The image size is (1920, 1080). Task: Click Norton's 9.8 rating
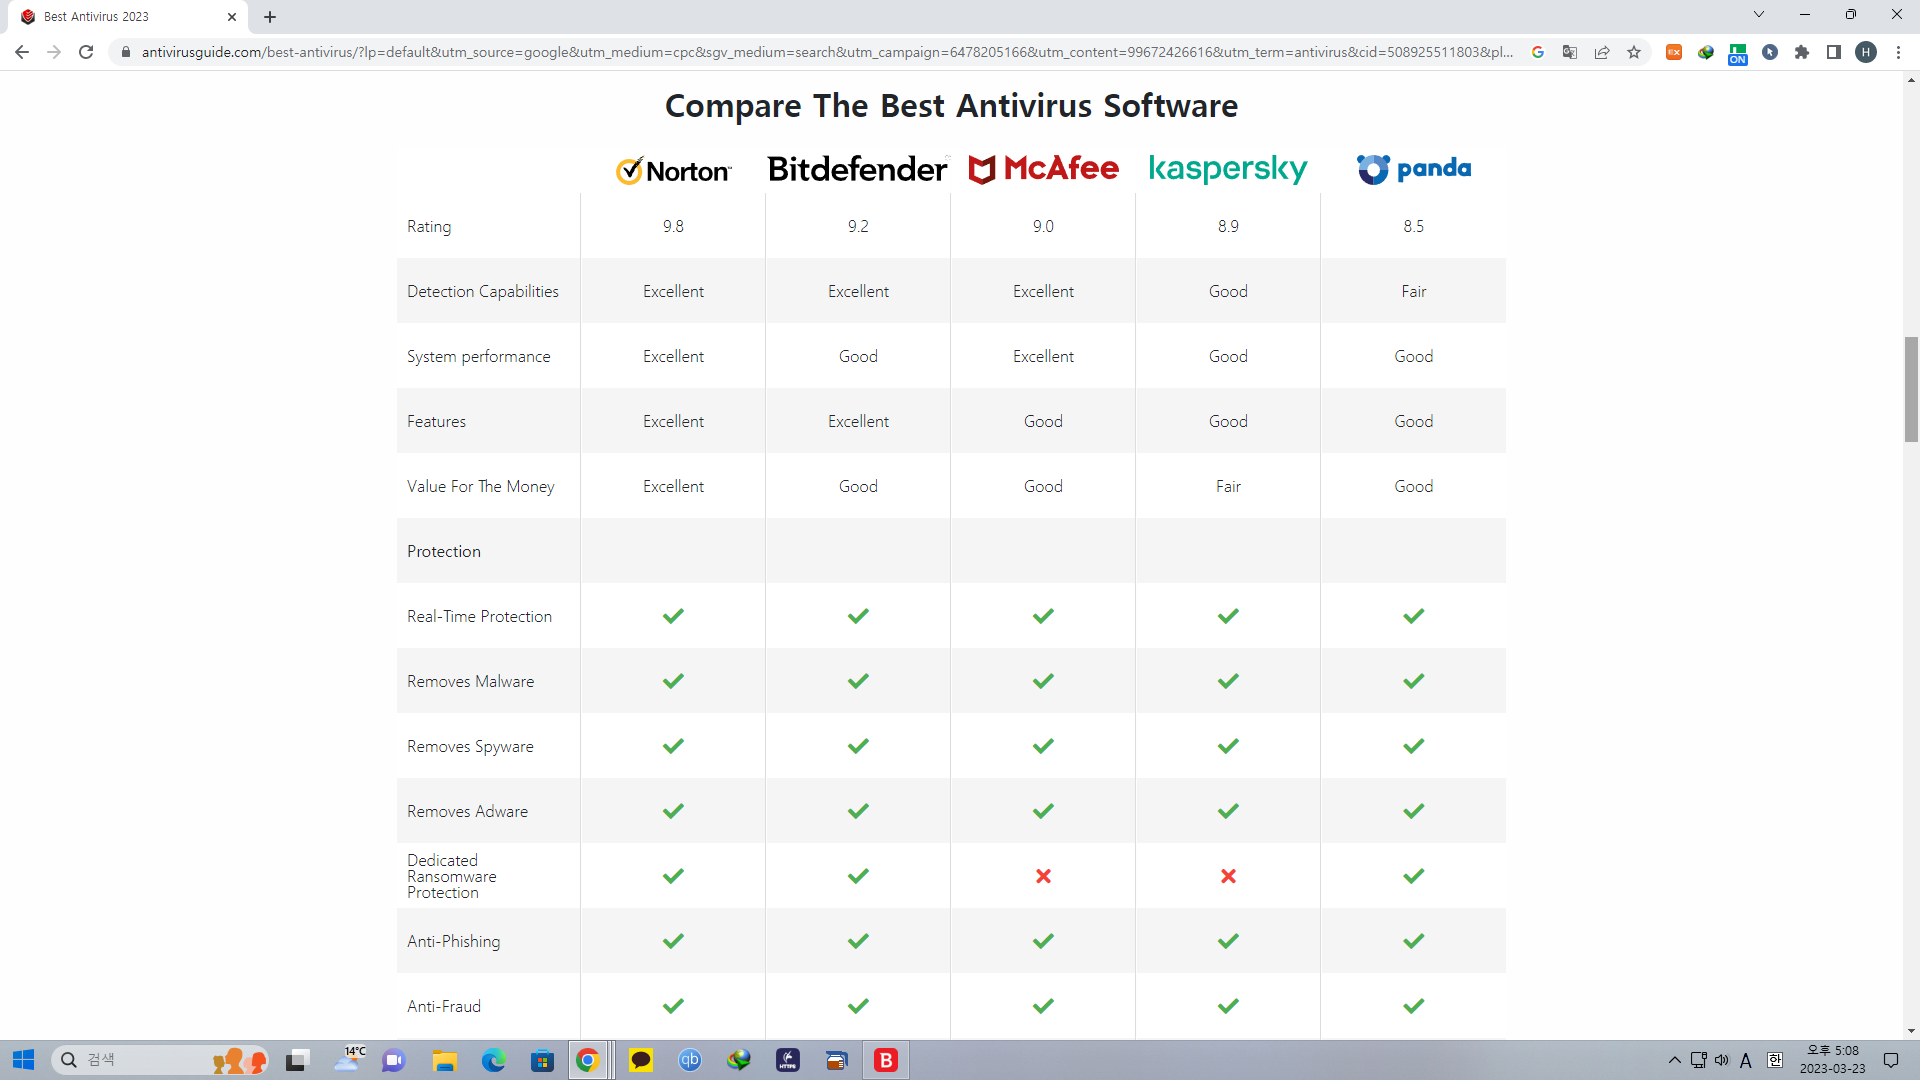point(673,226)
